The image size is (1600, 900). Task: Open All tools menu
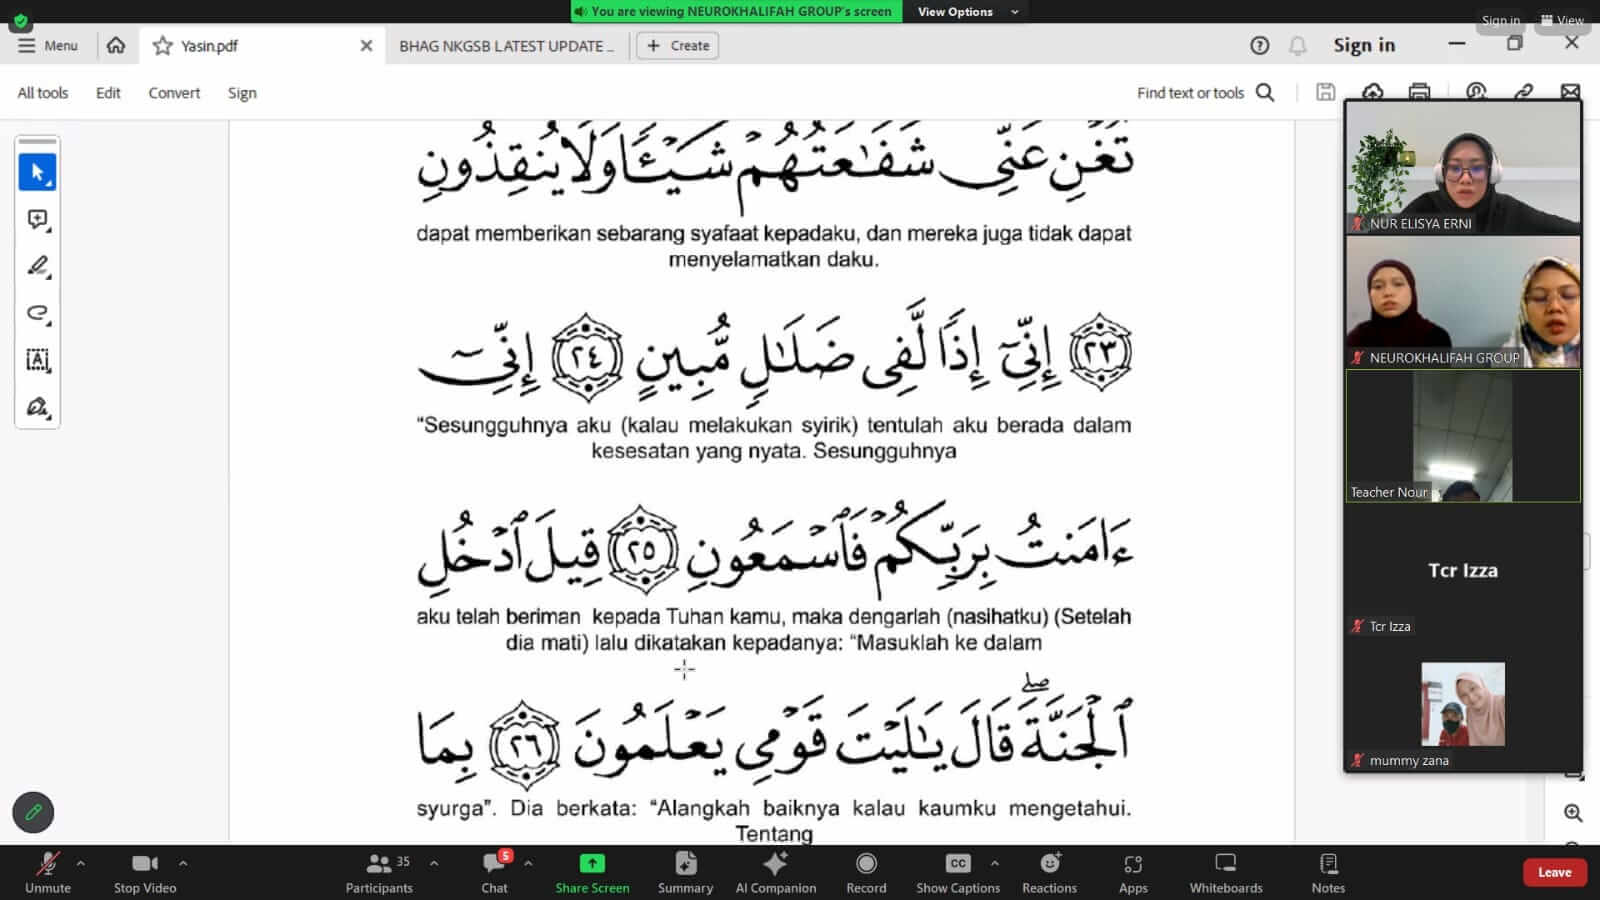43,93
